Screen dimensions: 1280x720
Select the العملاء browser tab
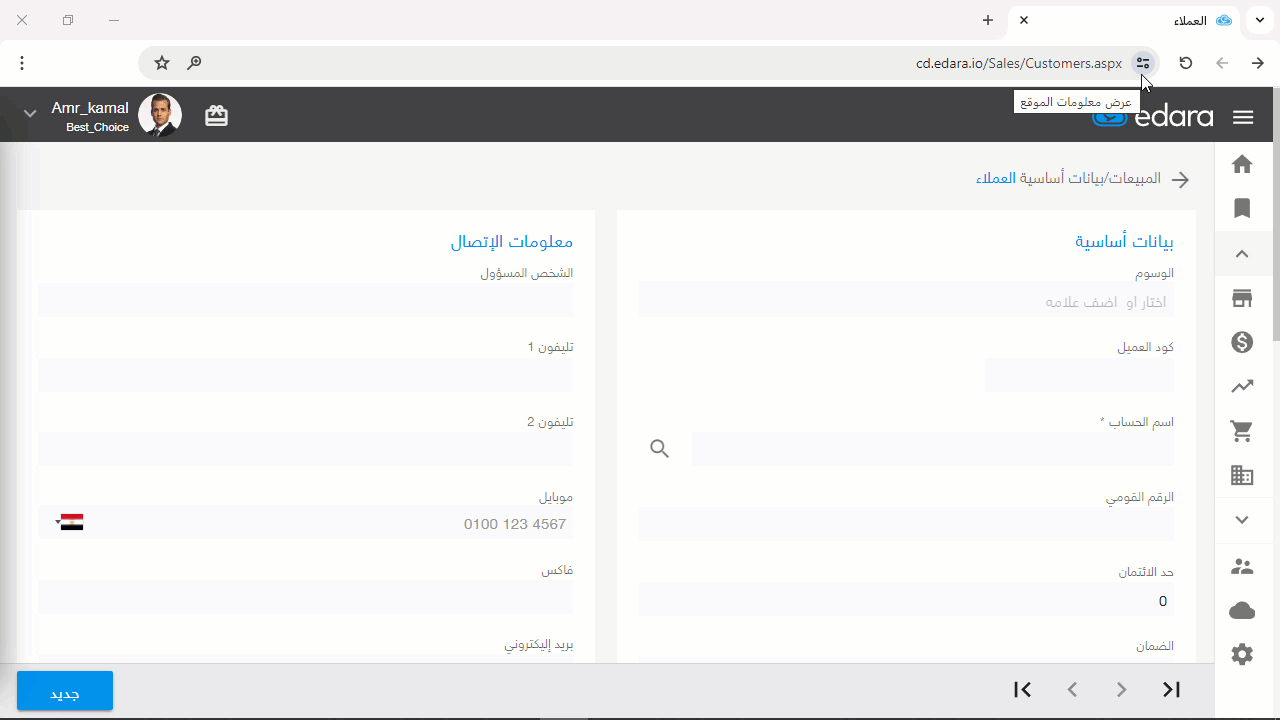1124,20
